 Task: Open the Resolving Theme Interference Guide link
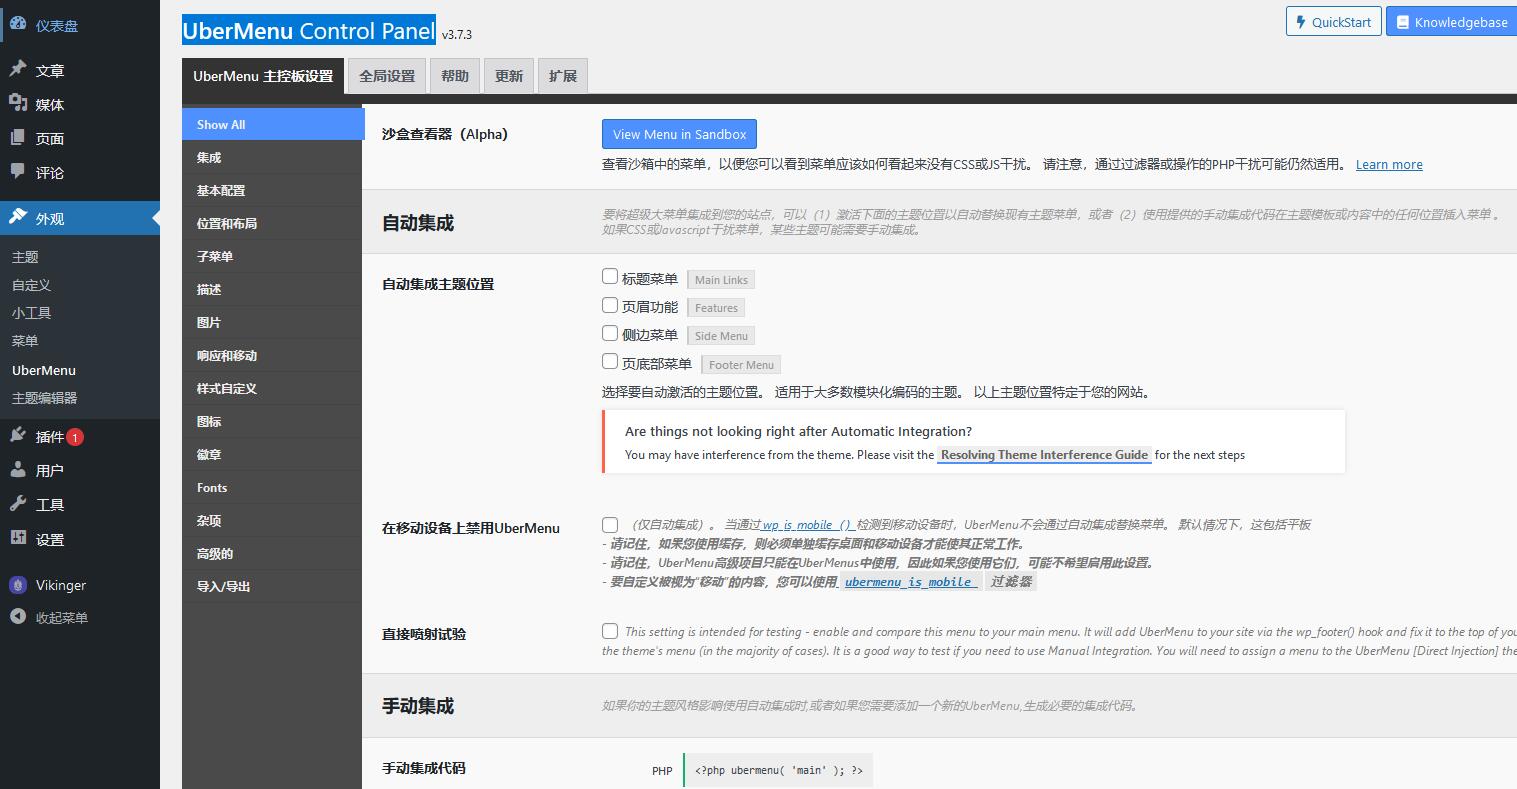(1044, 455)
